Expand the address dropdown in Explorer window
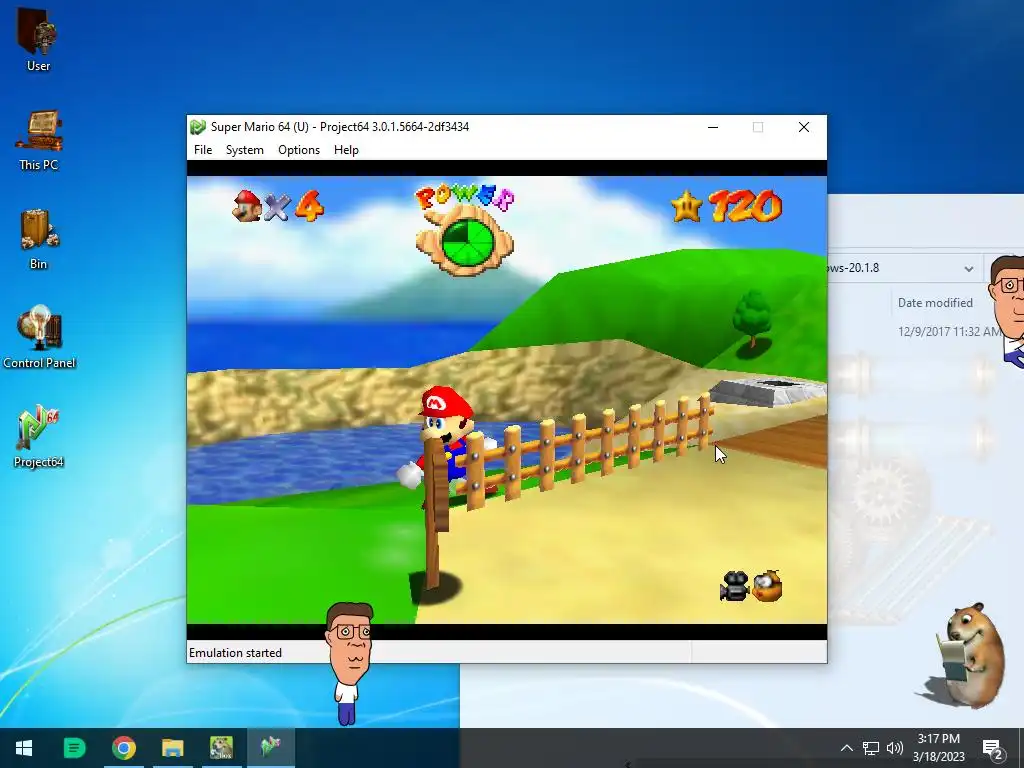 pos(968,268)
